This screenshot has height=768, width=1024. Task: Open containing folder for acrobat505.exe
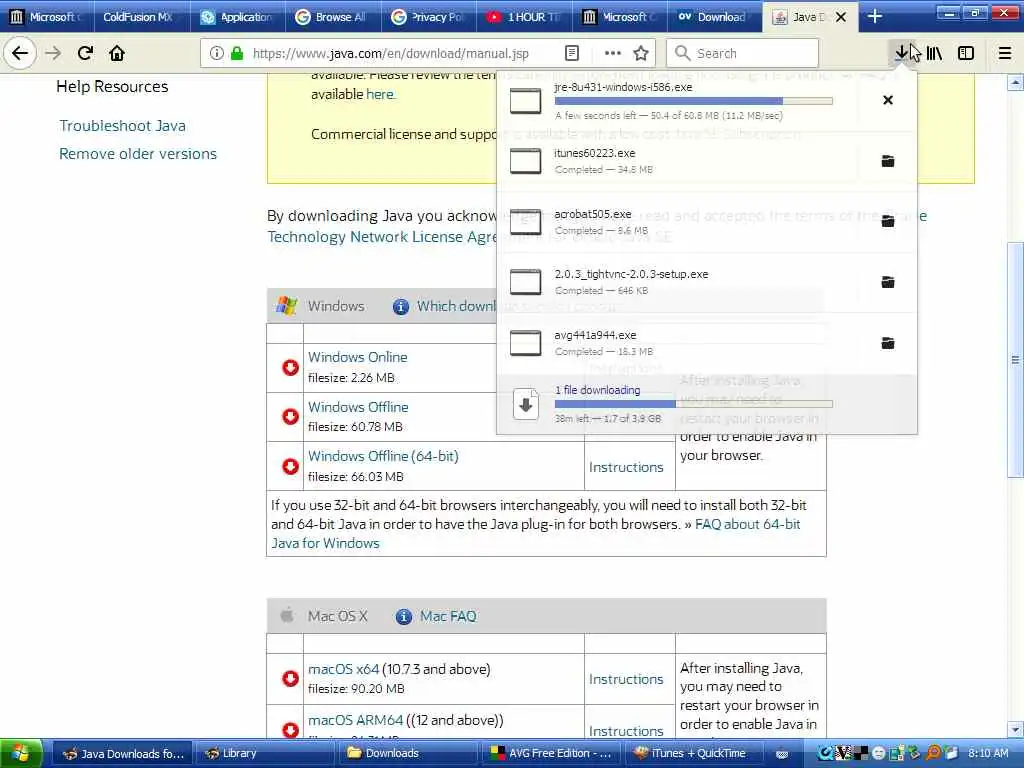click(888, 221)
